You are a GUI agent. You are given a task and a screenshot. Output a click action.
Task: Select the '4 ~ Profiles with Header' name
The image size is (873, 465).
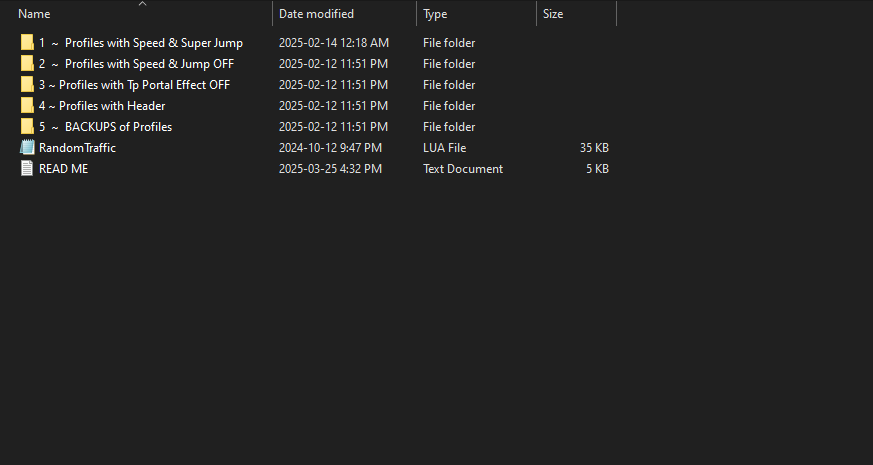(102, 106)
